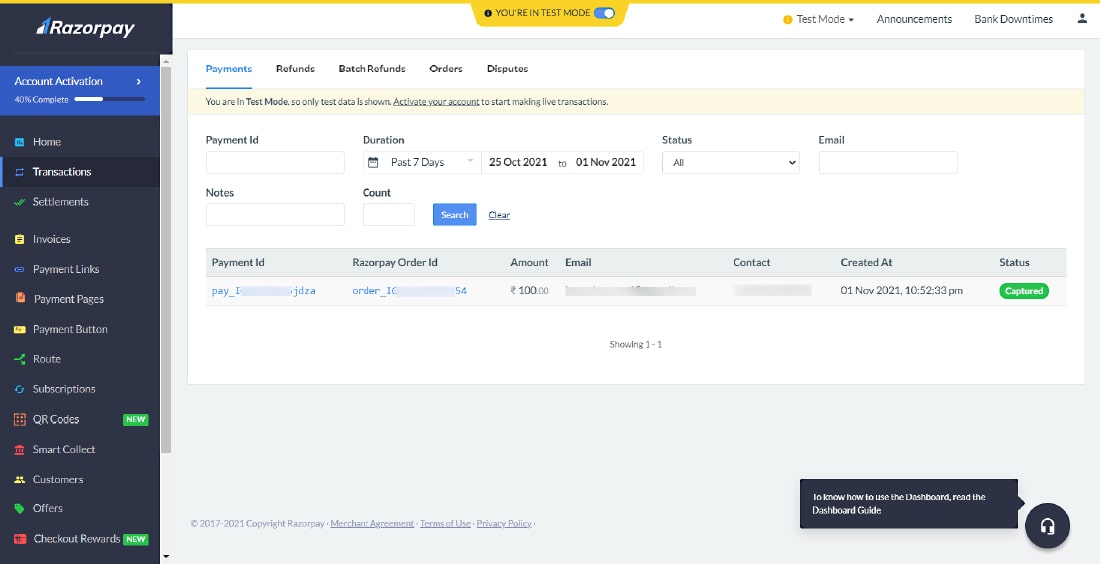Open the Transactions menu item
This screenshot has width=1100, height=564.
click(x=80, y=172)
